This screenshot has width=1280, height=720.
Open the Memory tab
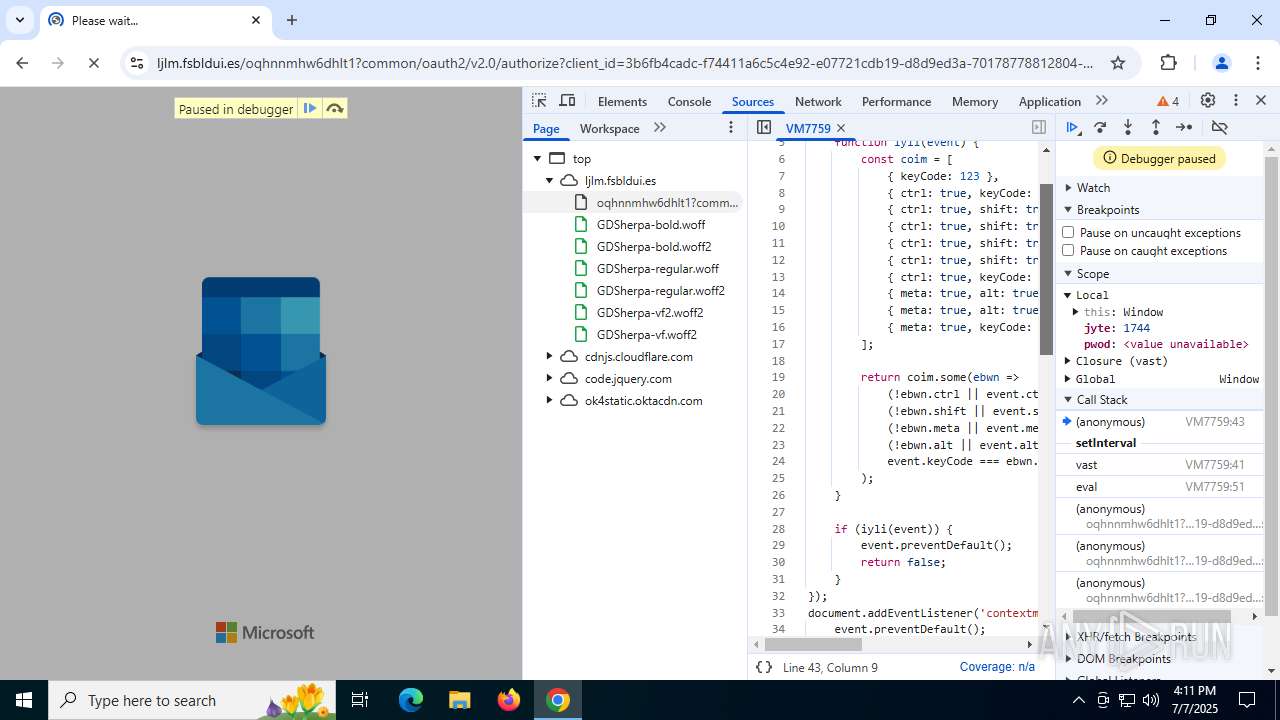click(975, 101)
